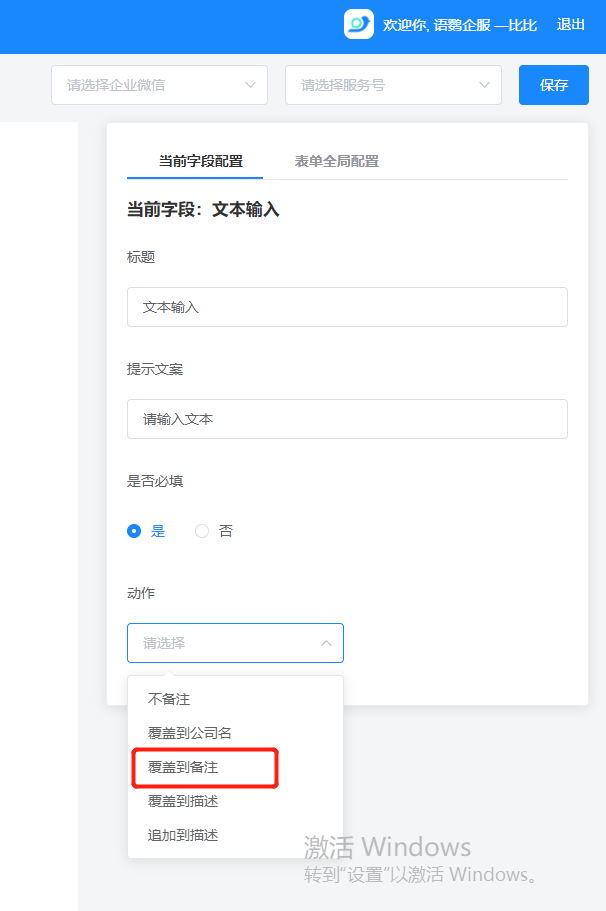
Task: Click the 标题 input field
Action: pyautogui.click(x=347, y=307)
